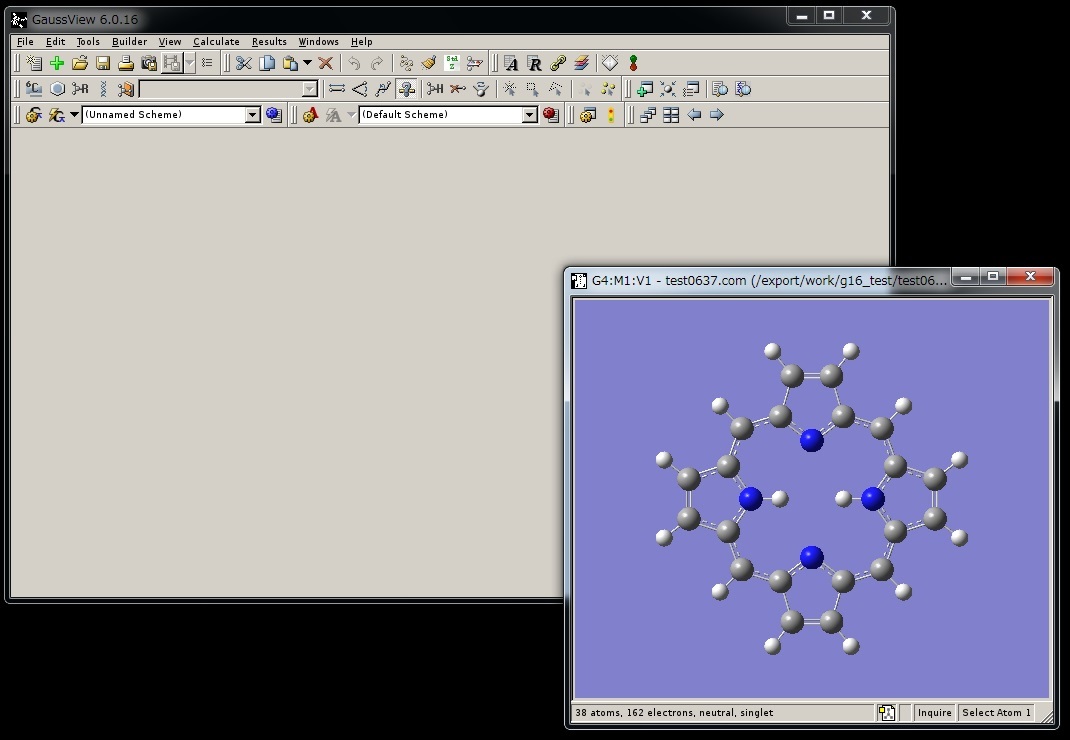Open the Calculate menu

(216, 42)
